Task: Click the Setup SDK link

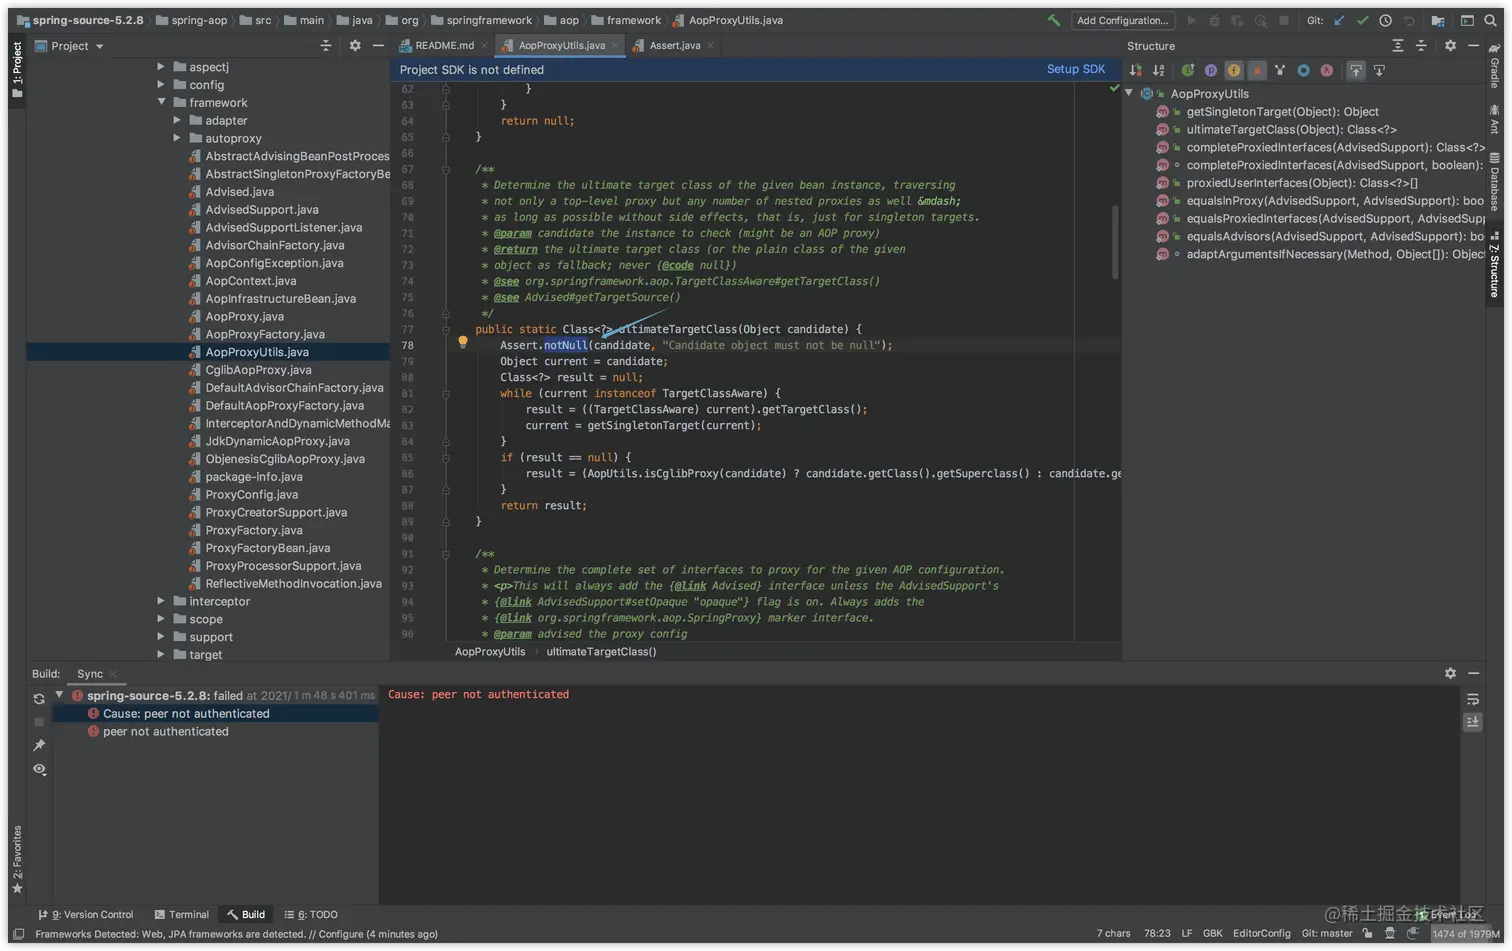Action: pyautogui.click(x=1075, y=69)
